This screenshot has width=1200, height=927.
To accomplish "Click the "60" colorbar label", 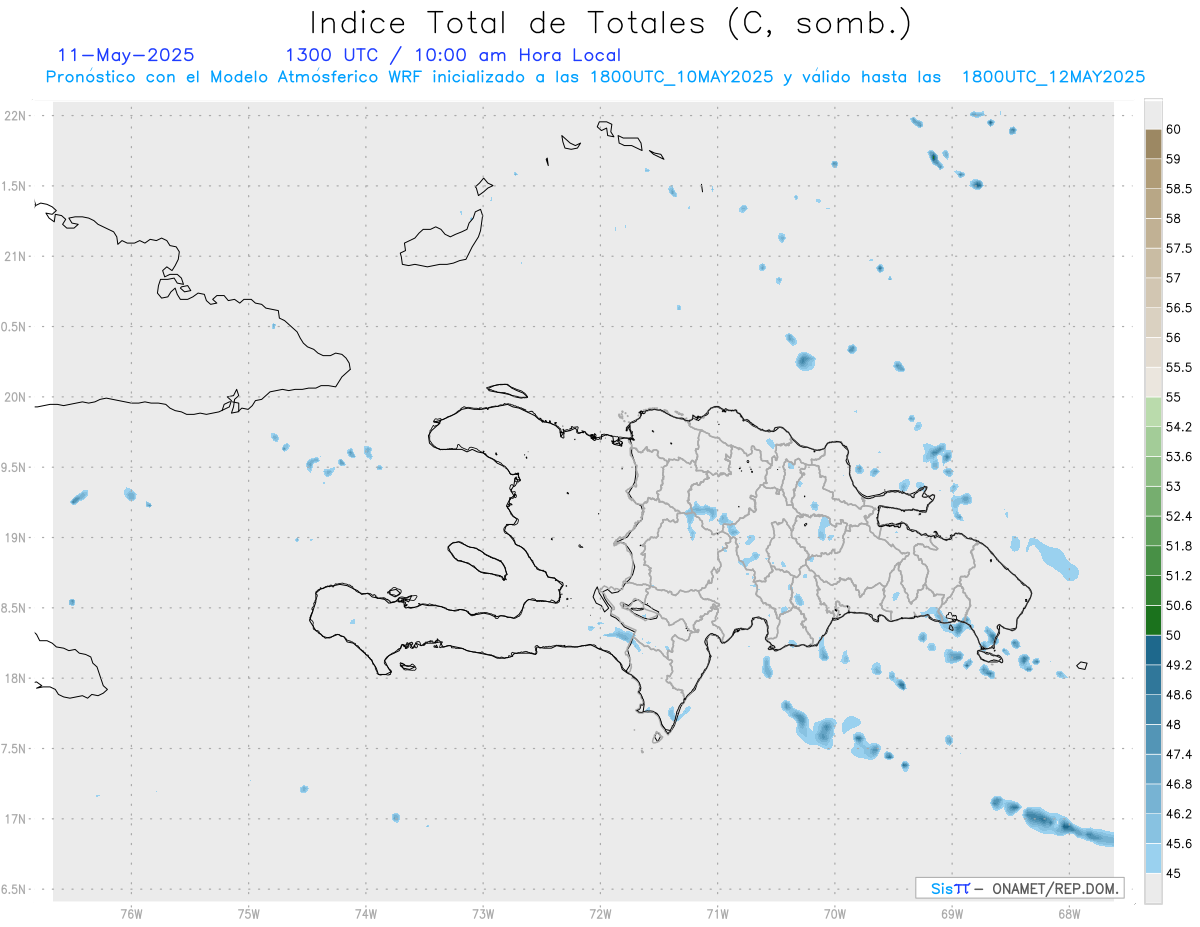I will tap(1174, 129).
